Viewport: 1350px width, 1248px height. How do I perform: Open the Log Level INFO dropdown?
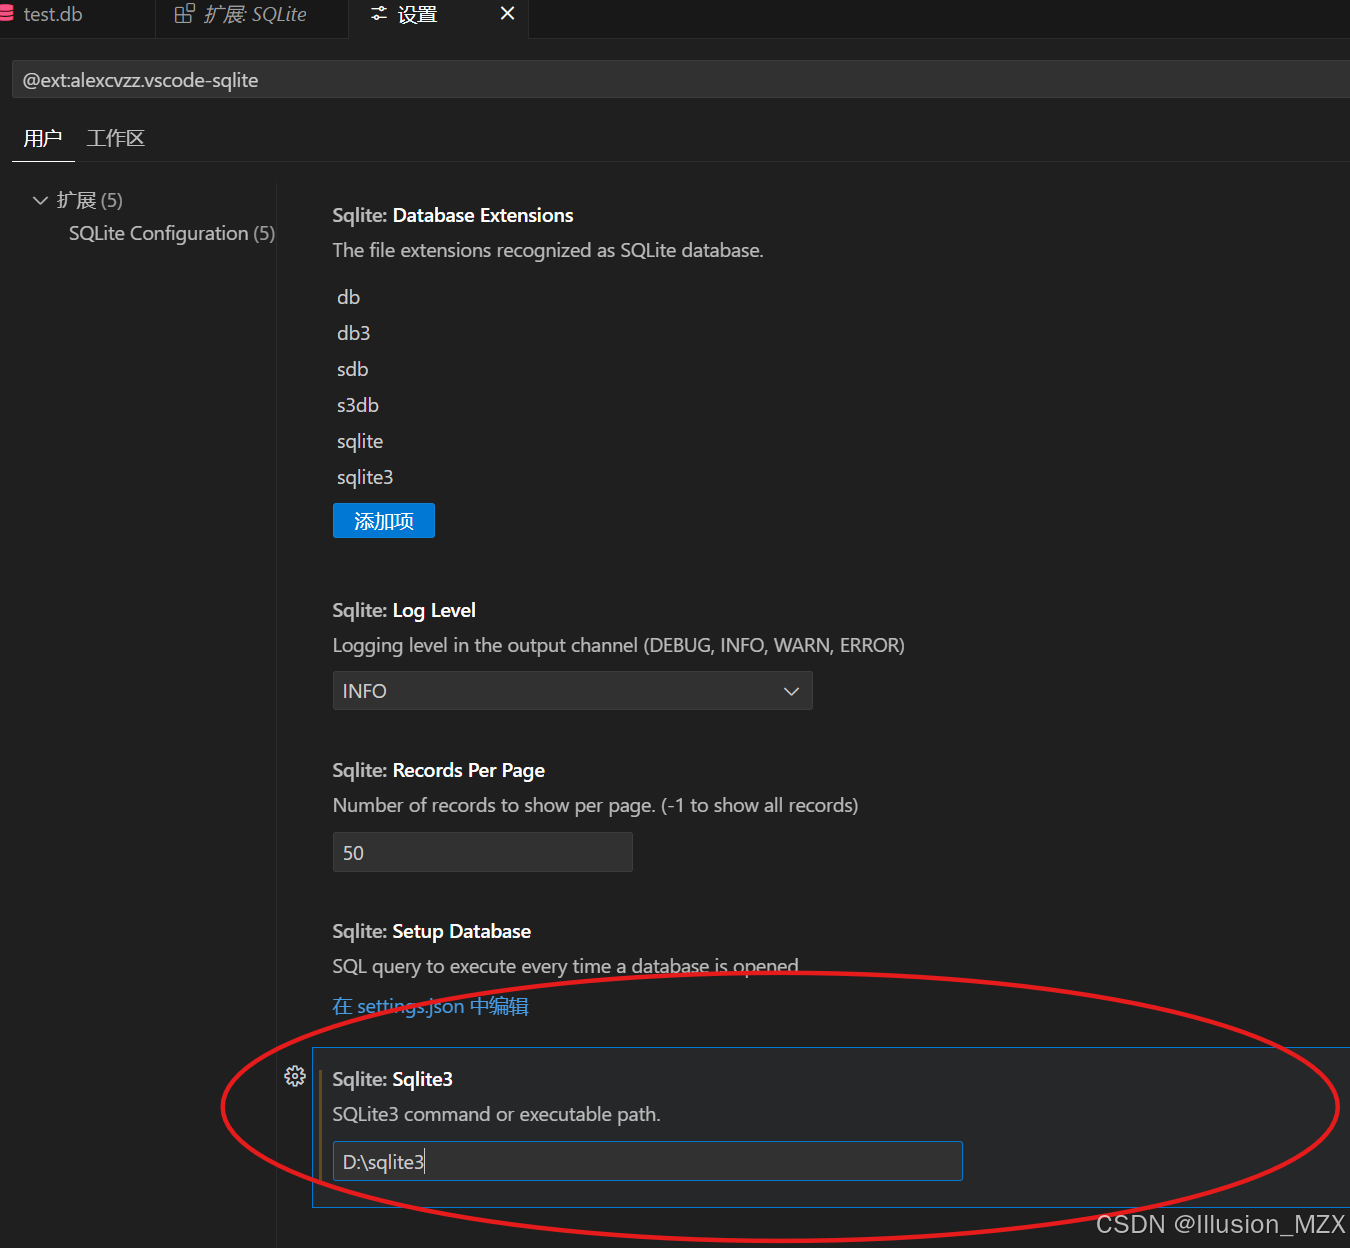(x=572, y=691)
